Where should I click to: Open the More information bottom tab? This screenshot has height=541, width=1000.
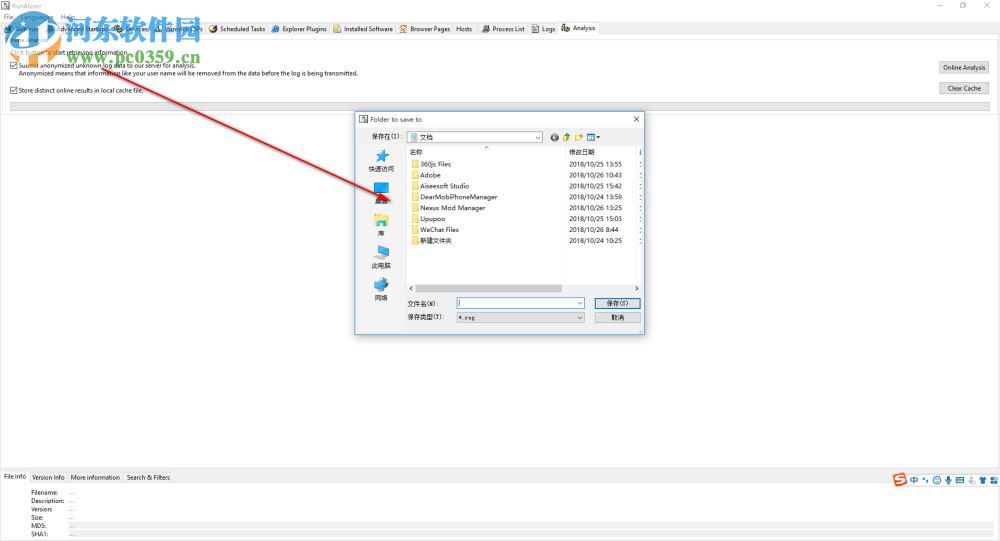click(x=95, y=477)
